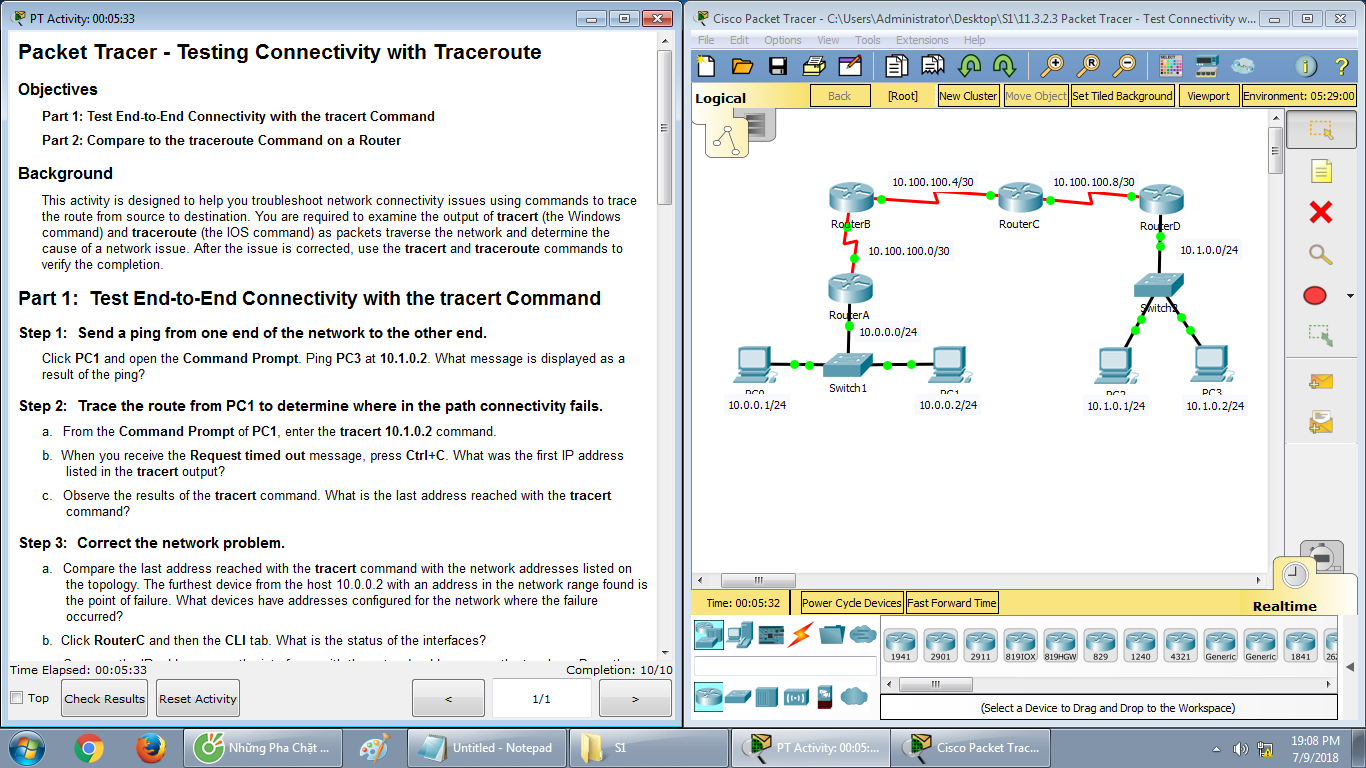Check the Top checkbox
Image resolution: width=1366 pixels, height=768 pixels.
coord(15,698)
